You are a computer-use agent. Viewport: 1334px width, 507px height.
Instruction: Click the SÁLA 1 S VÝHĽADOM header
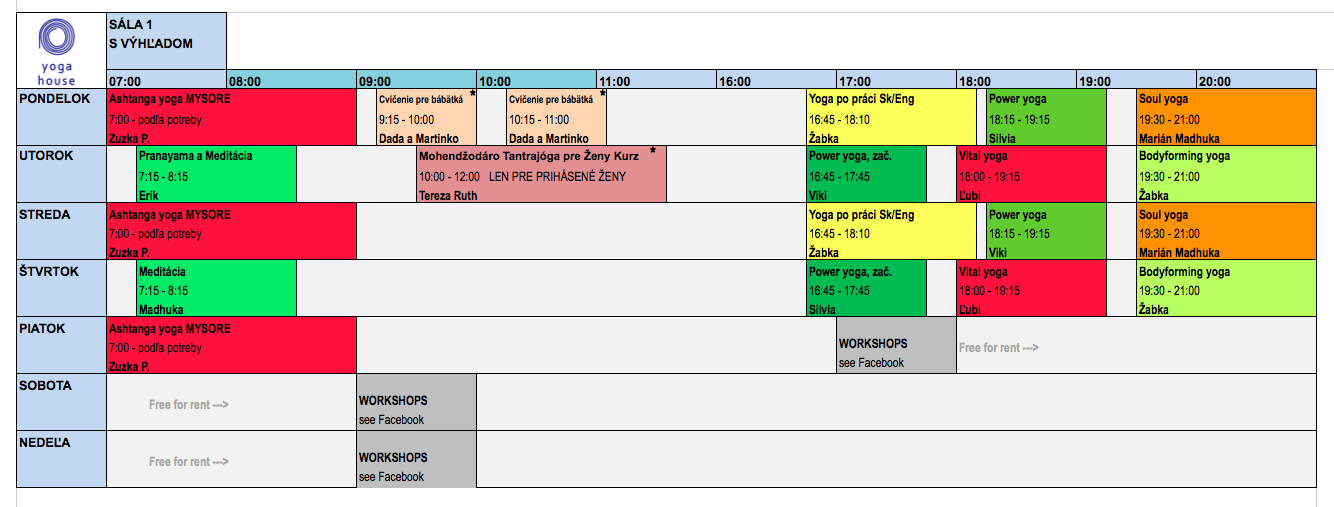coord(166,42)
